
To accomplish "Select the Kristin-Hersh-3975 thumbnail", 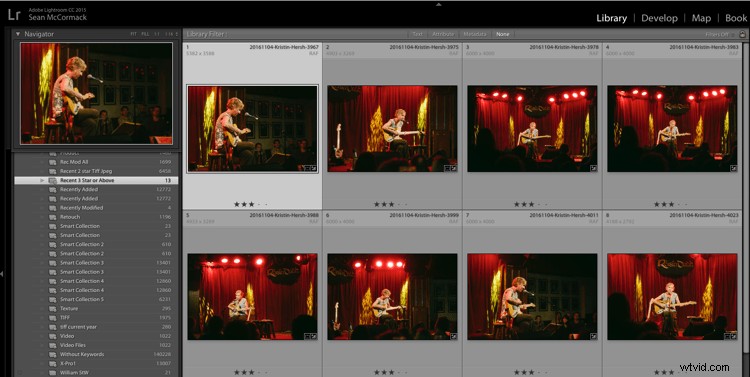I will tap(392, 129).
